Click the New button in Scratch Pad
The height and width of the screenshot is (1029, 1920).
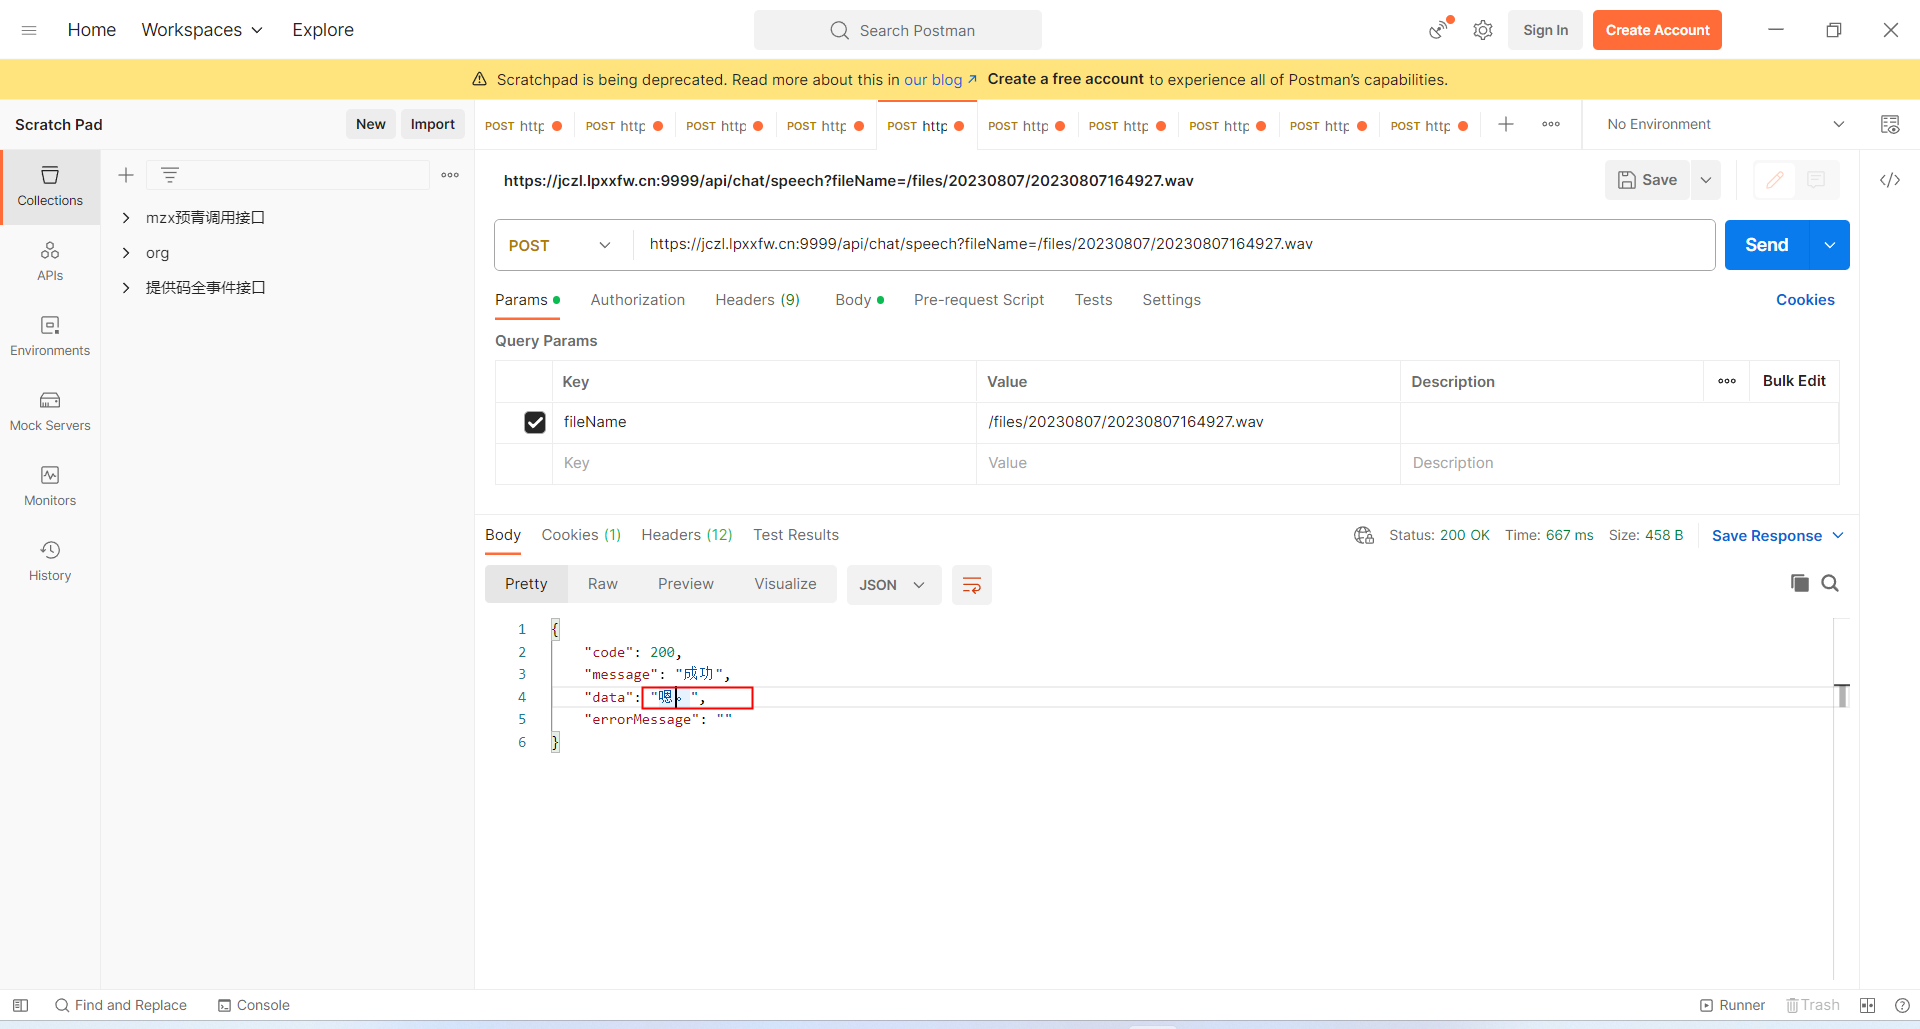370,124
